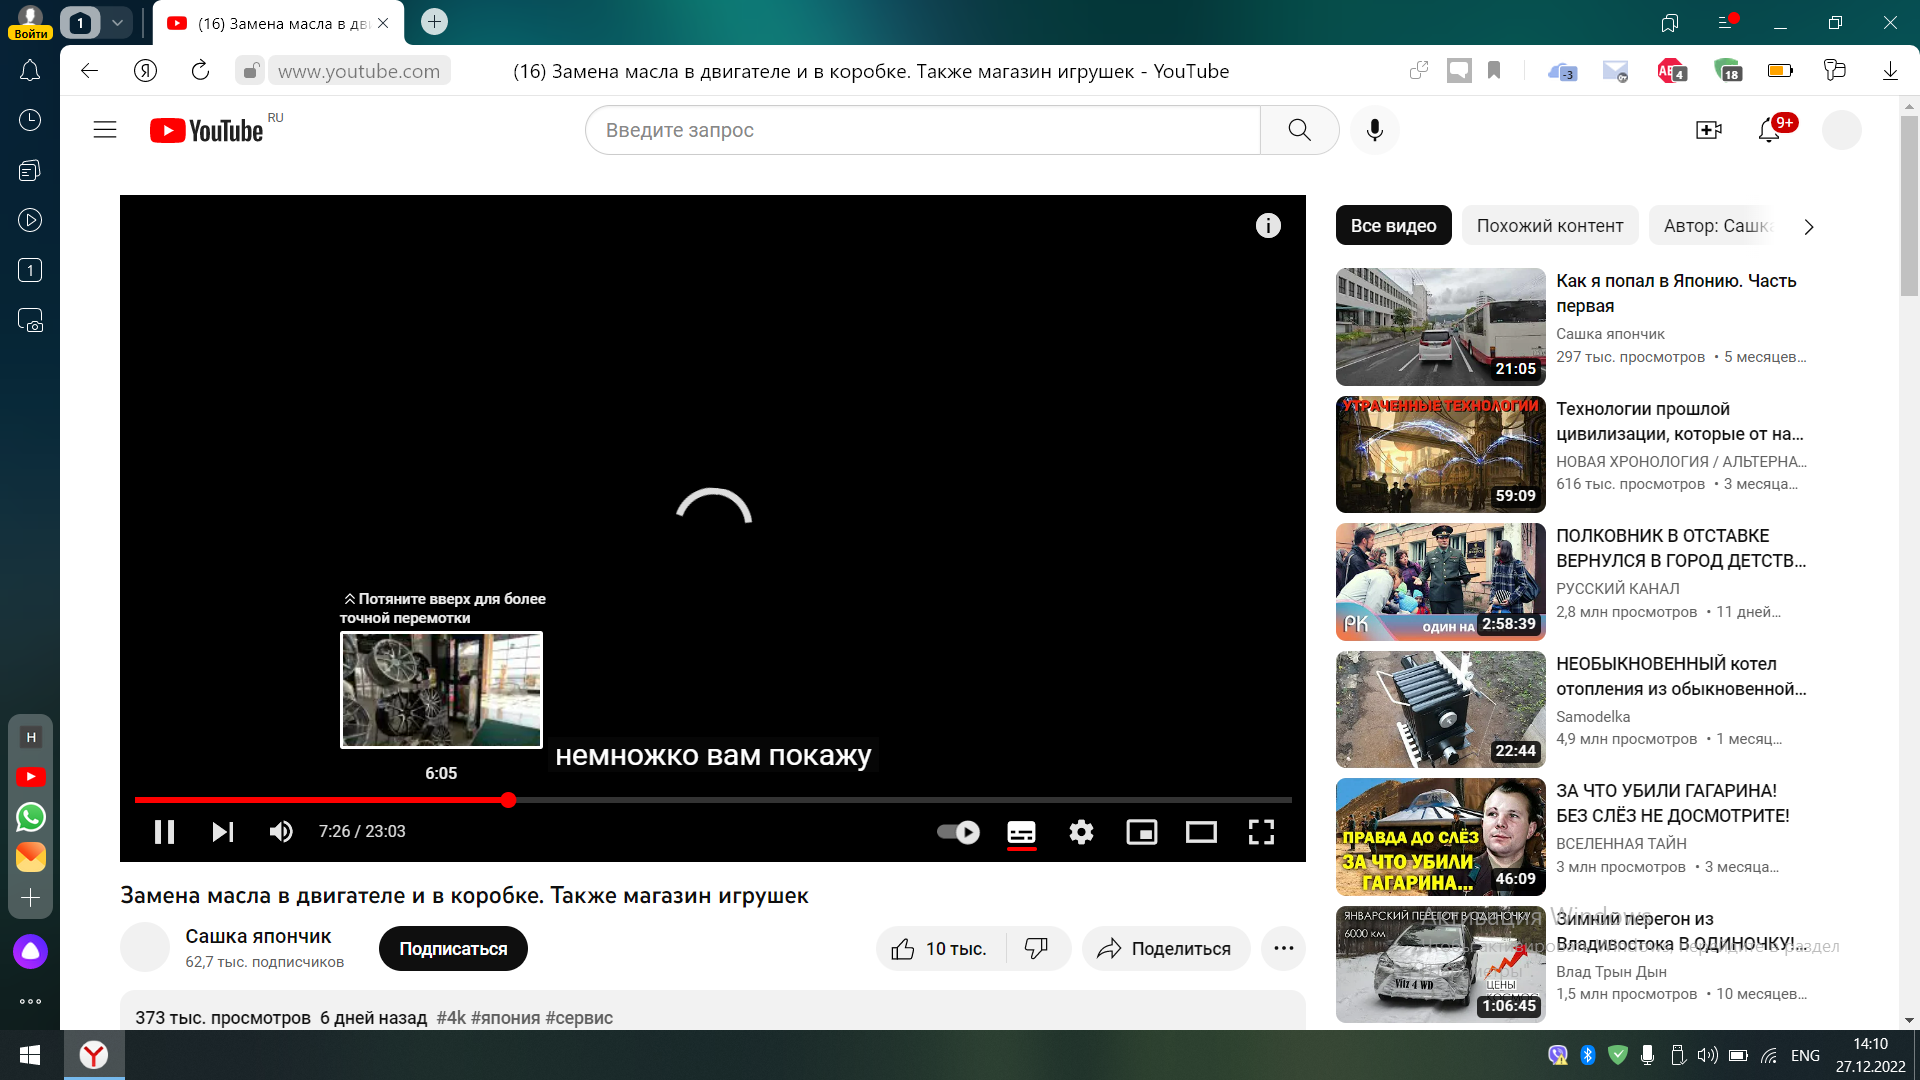Viewport: 1920px width, 1080px height.
Task: Open sidebar screenshot tool icon
Action: (x=30, y=320)
